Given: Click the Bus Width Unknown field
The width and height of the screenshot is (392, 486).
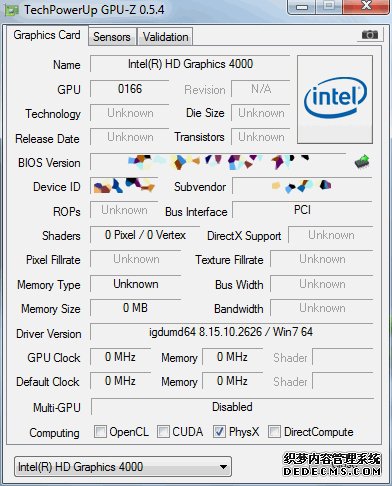Looking at the screenshot, I should 322,284.
